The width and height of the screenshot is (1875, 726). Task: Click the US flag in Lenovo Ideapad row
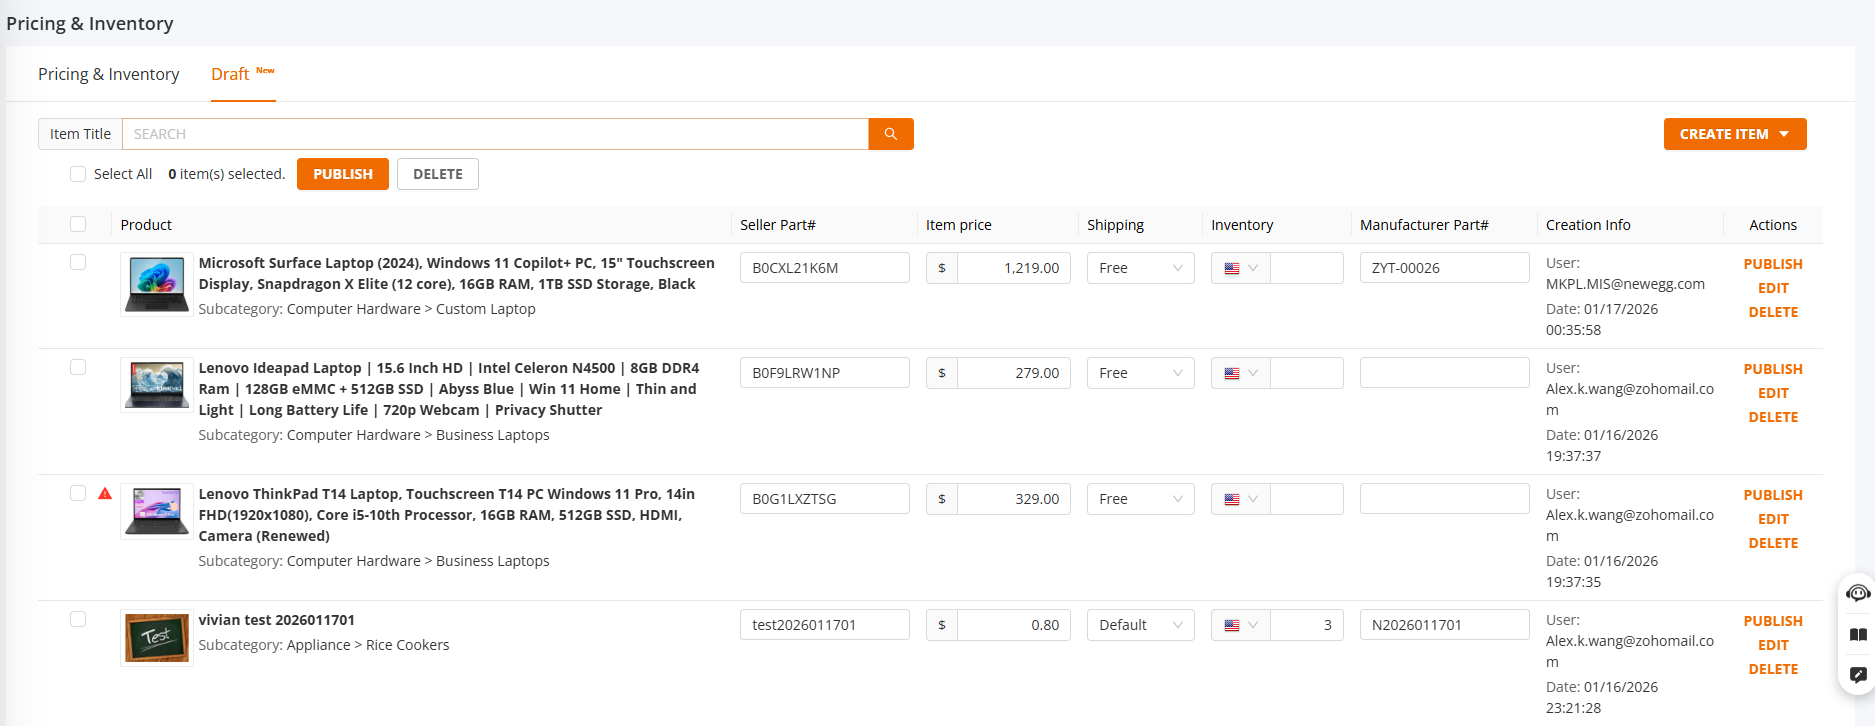pyautogui.click(x=1232, y=373)
